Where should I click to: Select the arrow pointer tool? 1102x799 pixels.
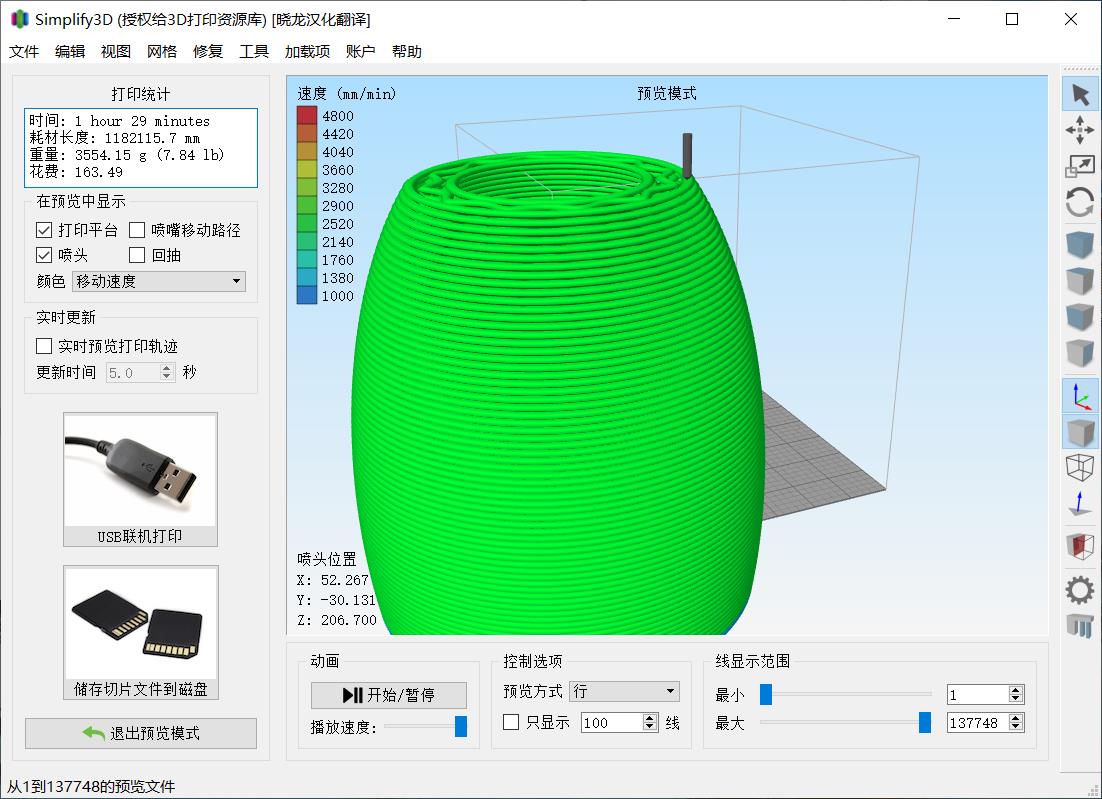pos(1080,94)
